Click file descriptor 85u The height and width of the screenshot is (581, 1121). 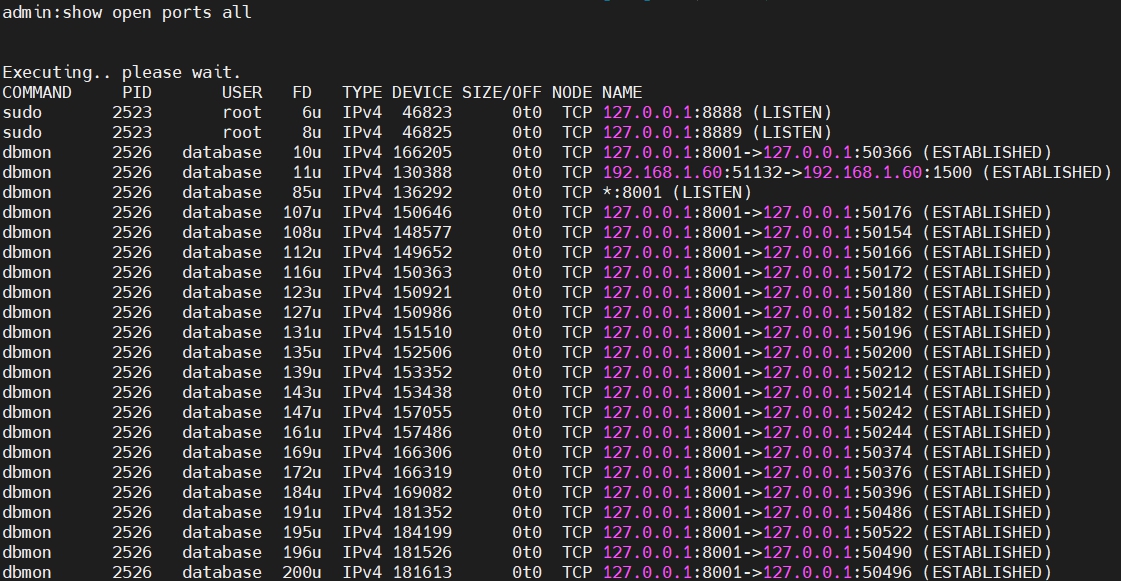[x=297, y=192]
